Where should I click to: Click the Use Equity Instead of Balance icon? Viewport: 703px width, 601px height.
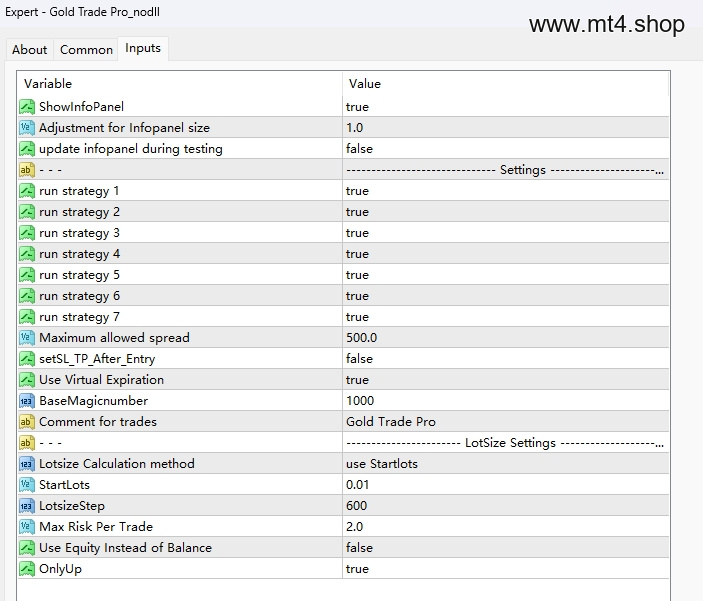point(27,548)
